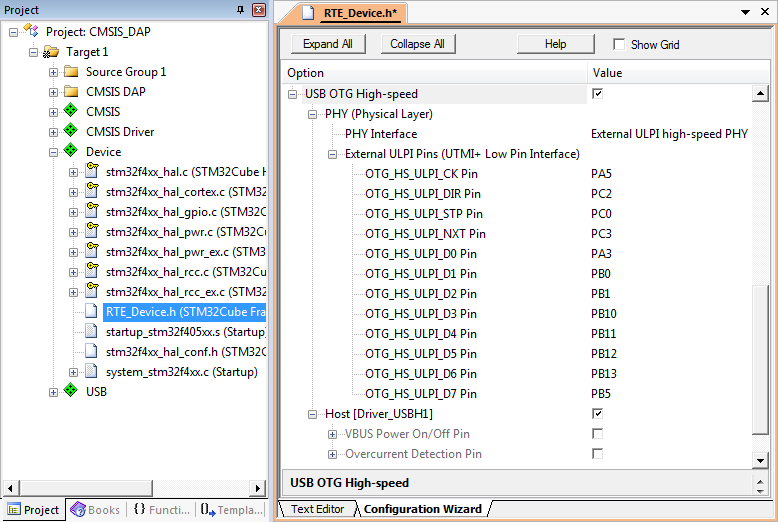The height and width of the screenshot is (522, 778).
Task: Select the PA5 value for ULPI_CK Pin
Action: pyautogui.click(x=601, y=174)
